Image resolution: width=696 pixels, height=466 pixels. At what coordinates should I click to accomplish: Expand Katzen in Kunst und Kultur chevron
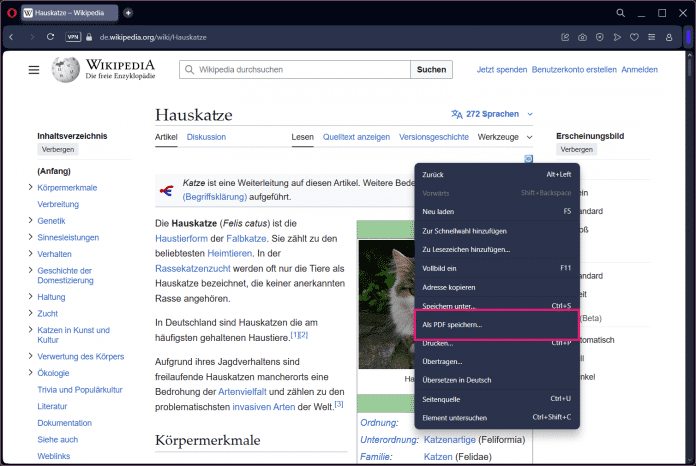(x=31, y=329)
